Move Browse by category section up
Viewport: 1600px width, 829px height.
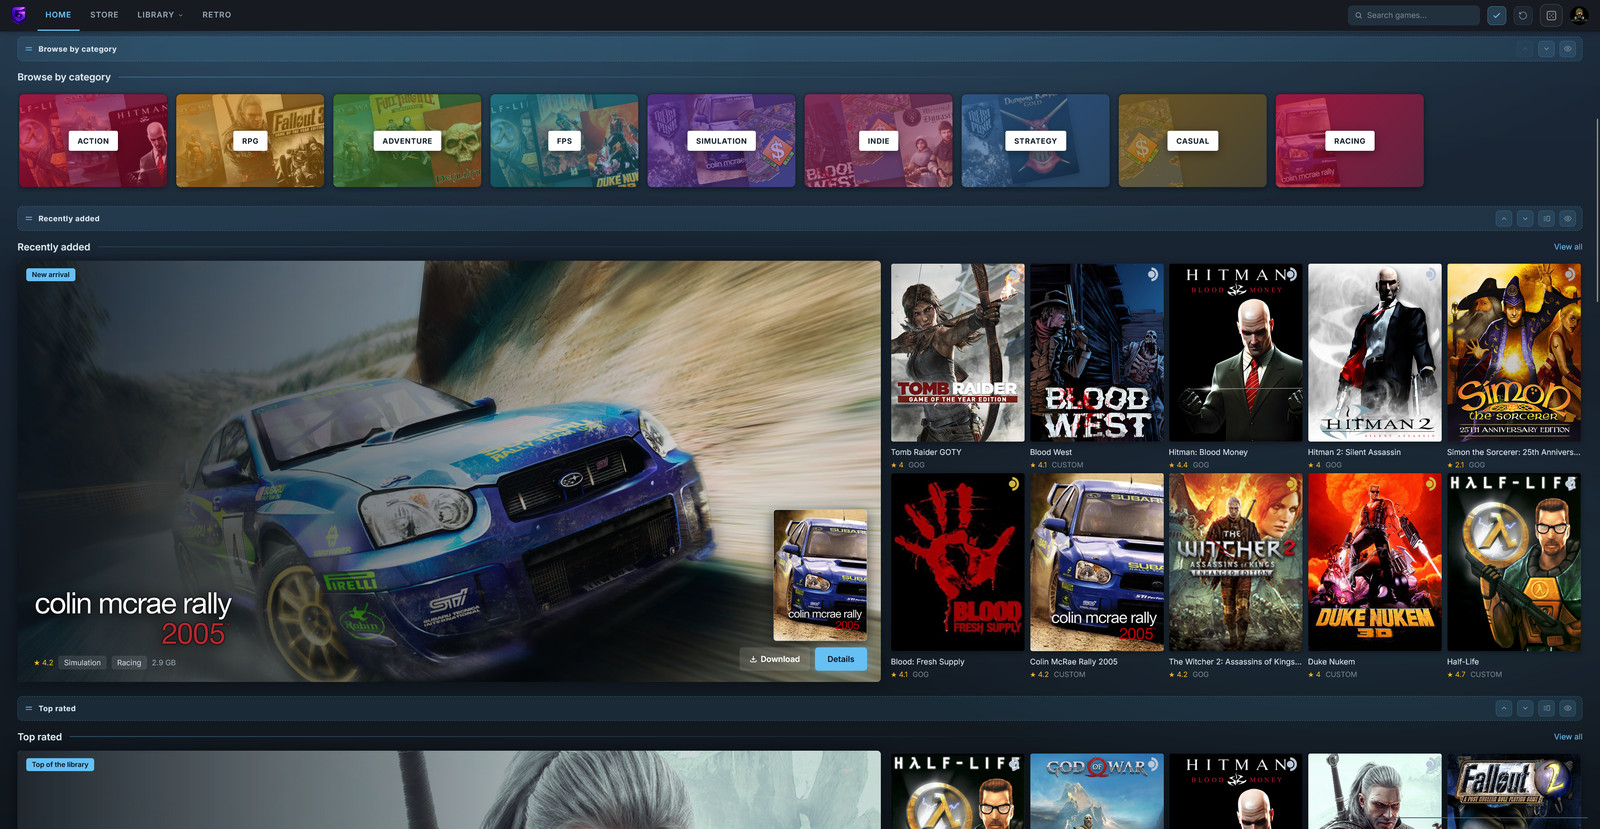tap(1525, 49)
